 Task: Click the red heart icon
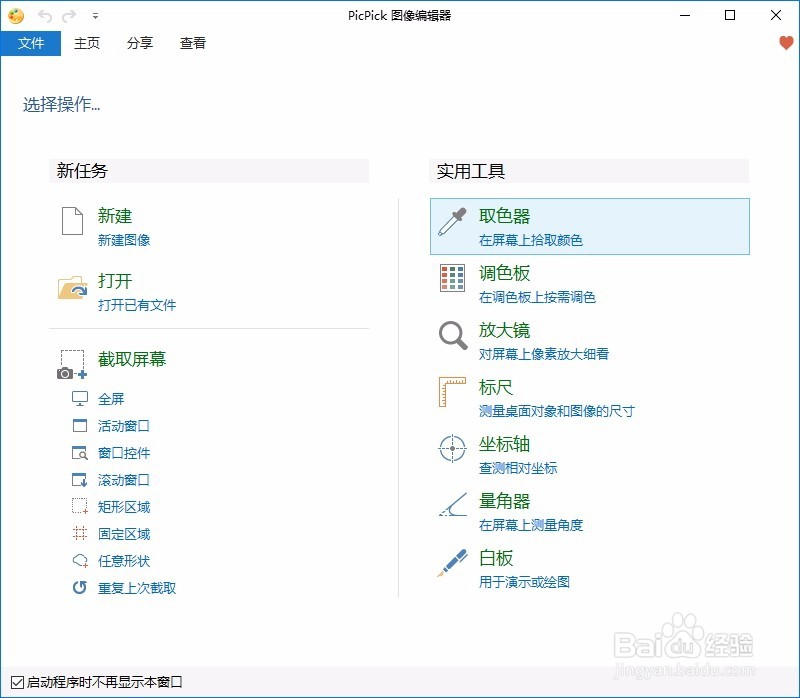pos(786,43)
